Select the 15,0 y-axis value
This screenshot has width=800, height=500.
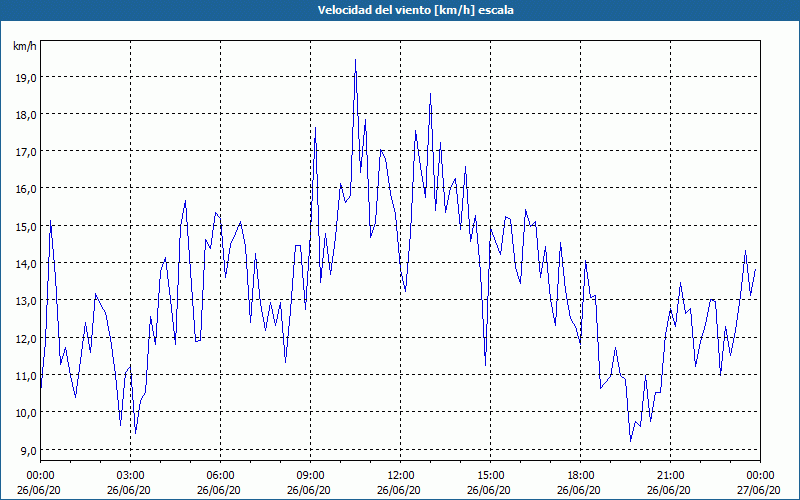pyautogui.click(x=26, y=227)
